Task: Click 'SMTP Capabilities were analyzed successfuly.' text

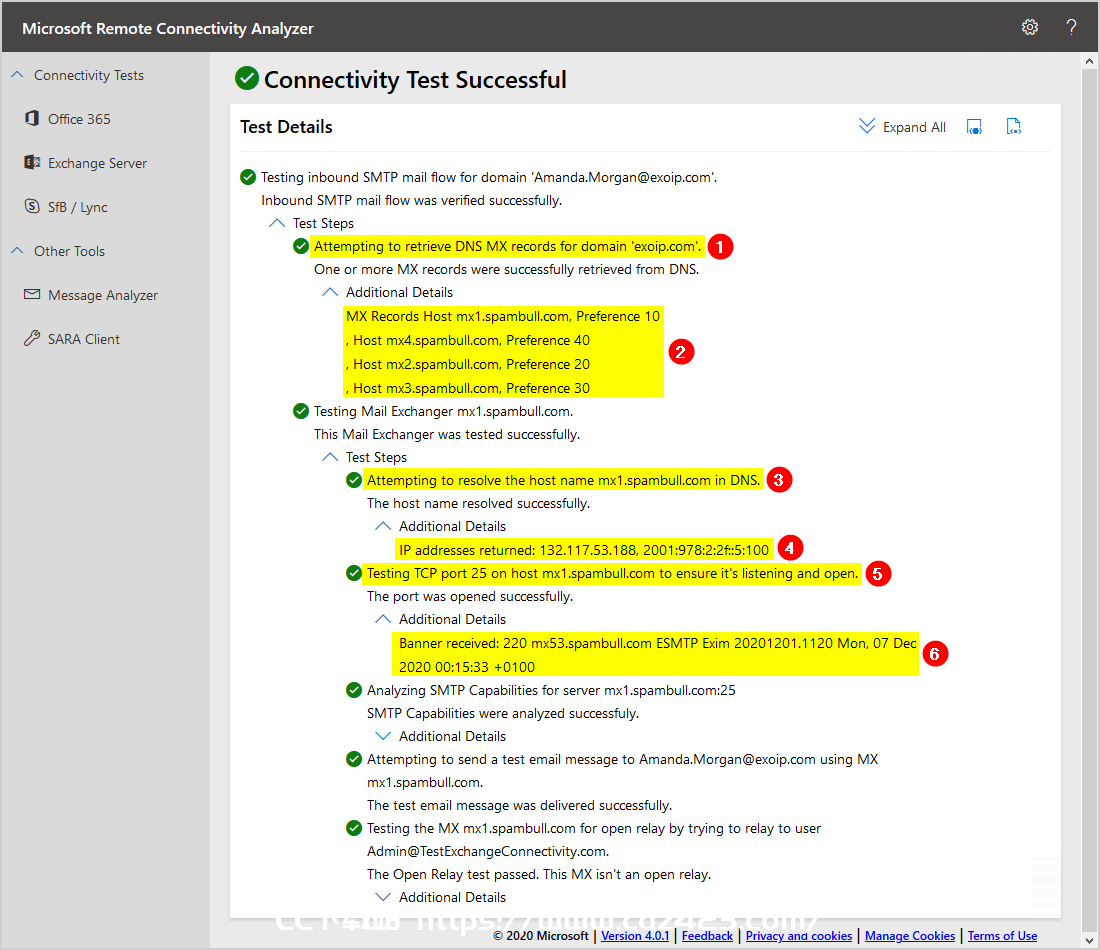Action: [503, 713]
